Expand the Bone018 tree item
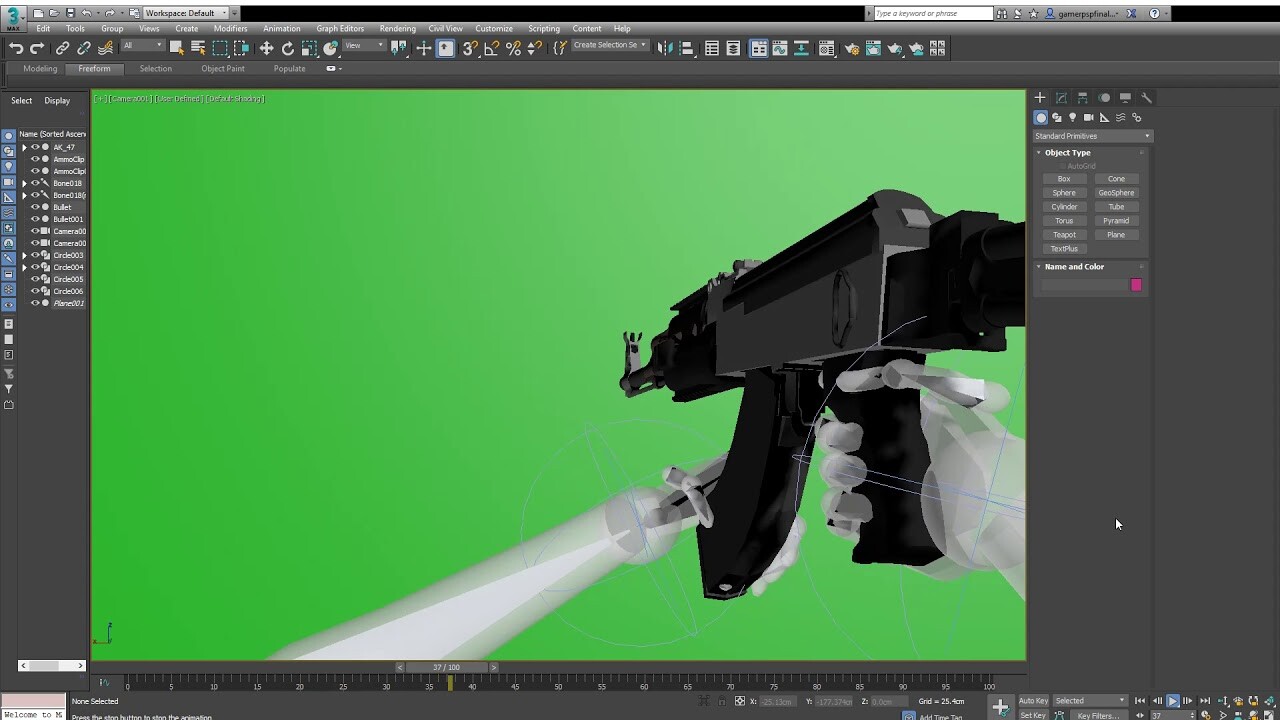Image resolution: width=1280 pixels, height=720 pixels. click(24, 183)
